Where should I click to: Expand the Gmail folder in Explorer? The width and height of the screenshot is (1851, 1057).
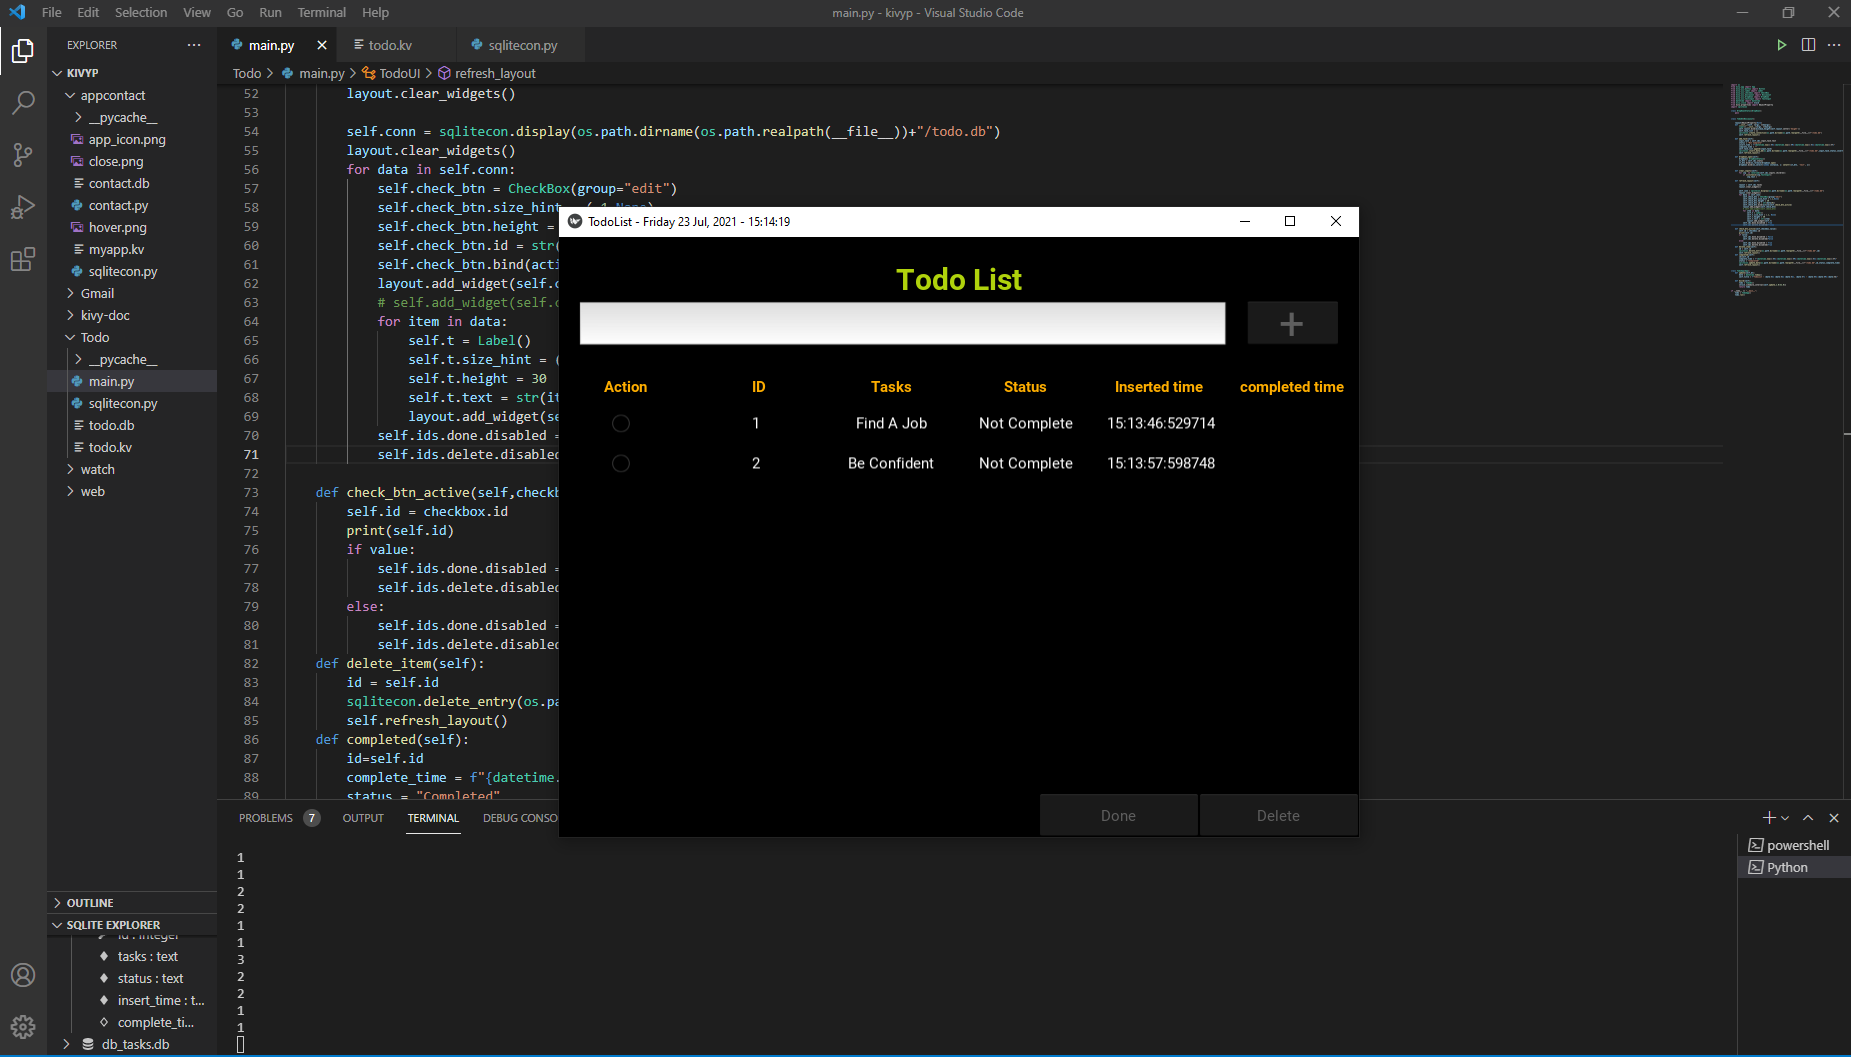(97, 293)
